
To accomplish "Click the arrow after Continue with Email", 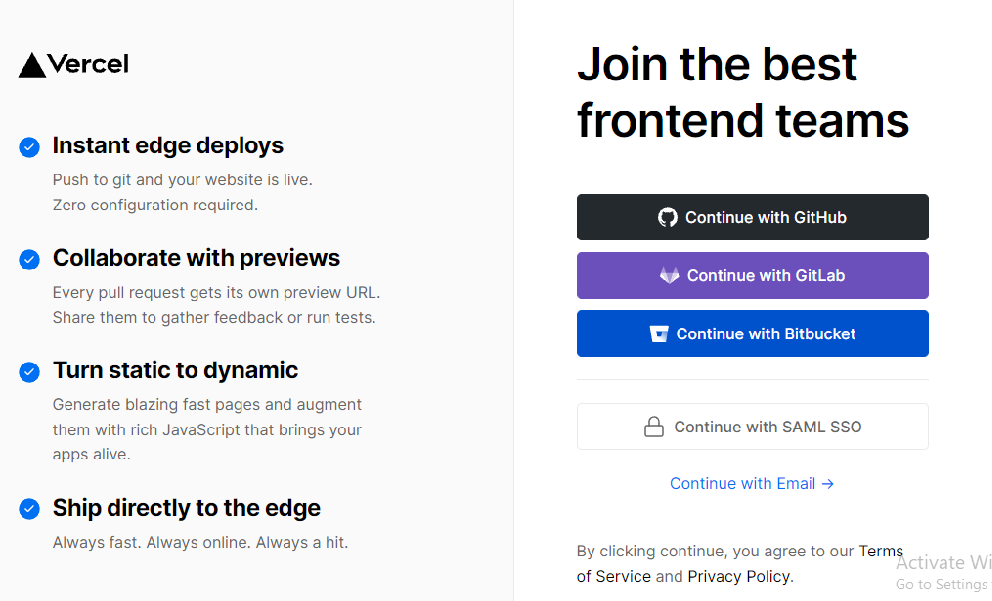I will click(827, 484).
